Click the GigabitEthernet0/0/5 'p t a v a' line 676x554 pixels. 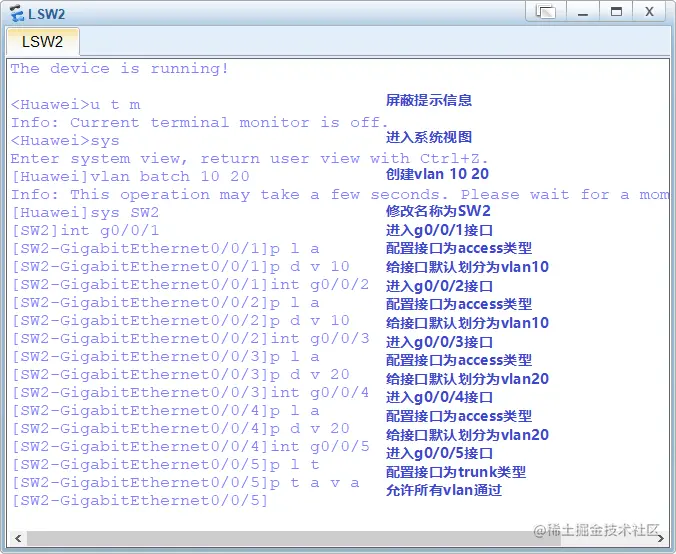[x=185, y=482]
